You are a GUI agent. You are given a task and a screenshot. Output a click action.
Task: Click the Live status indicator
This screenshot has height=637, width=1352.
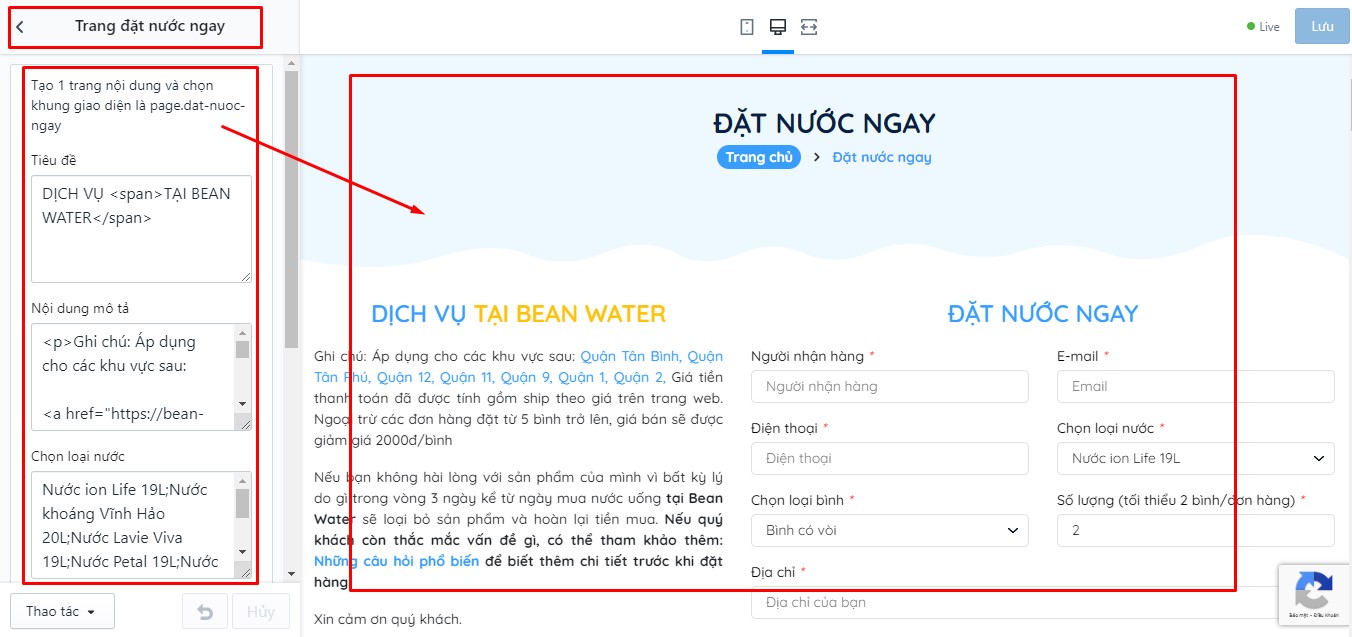1263,27
